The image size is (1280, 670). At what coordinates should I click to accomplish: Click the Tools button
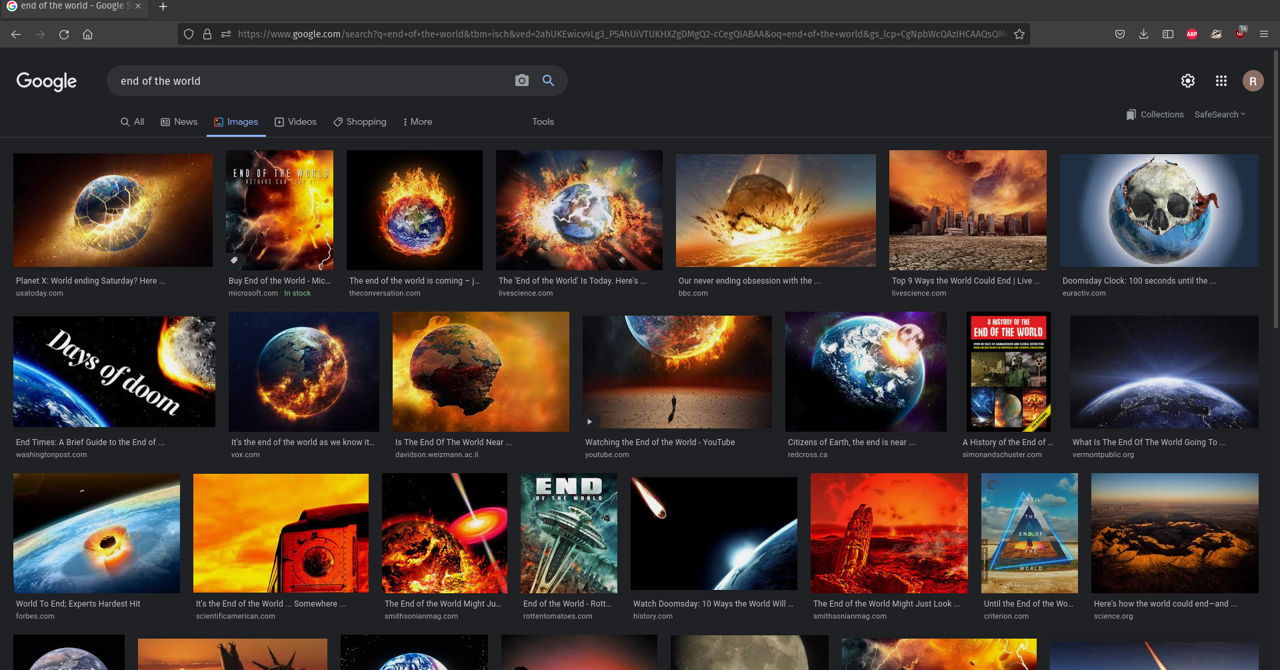(x=543, y=122)
